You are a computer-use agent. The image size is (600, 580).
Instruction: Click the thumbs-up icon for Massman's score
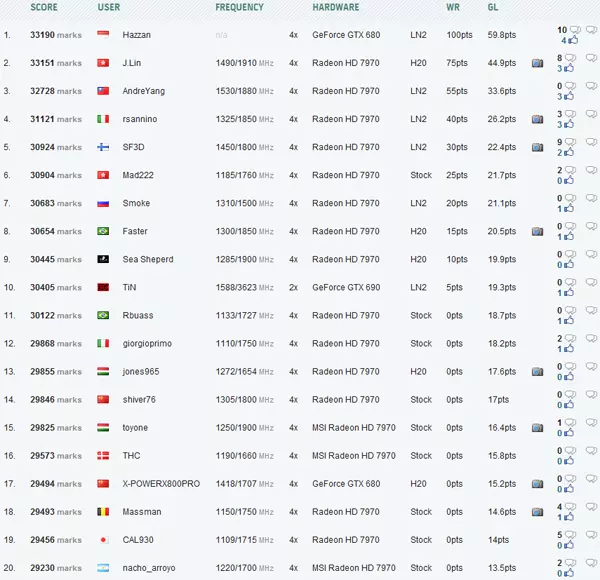coord(569,517)
